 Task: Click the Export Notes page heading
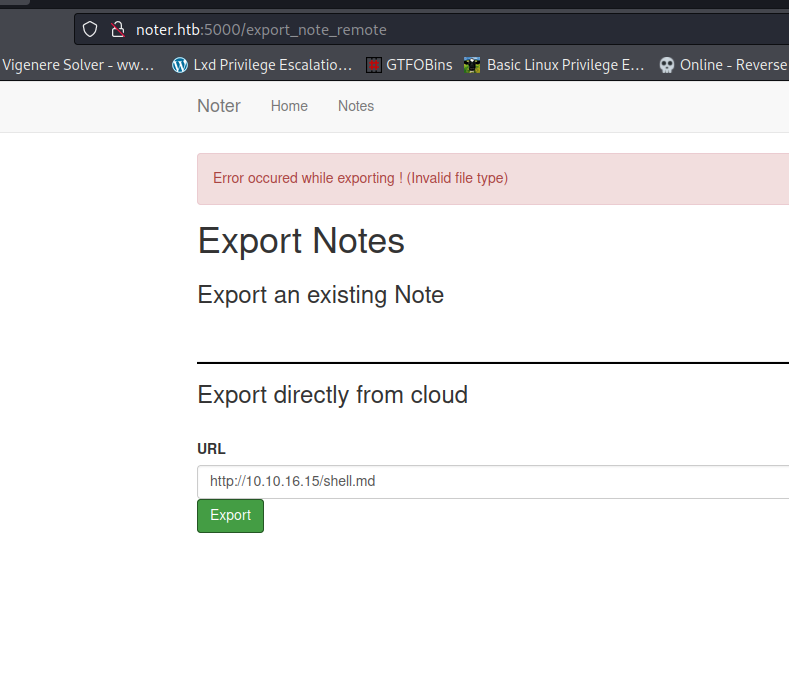click(x=301, y=241)
